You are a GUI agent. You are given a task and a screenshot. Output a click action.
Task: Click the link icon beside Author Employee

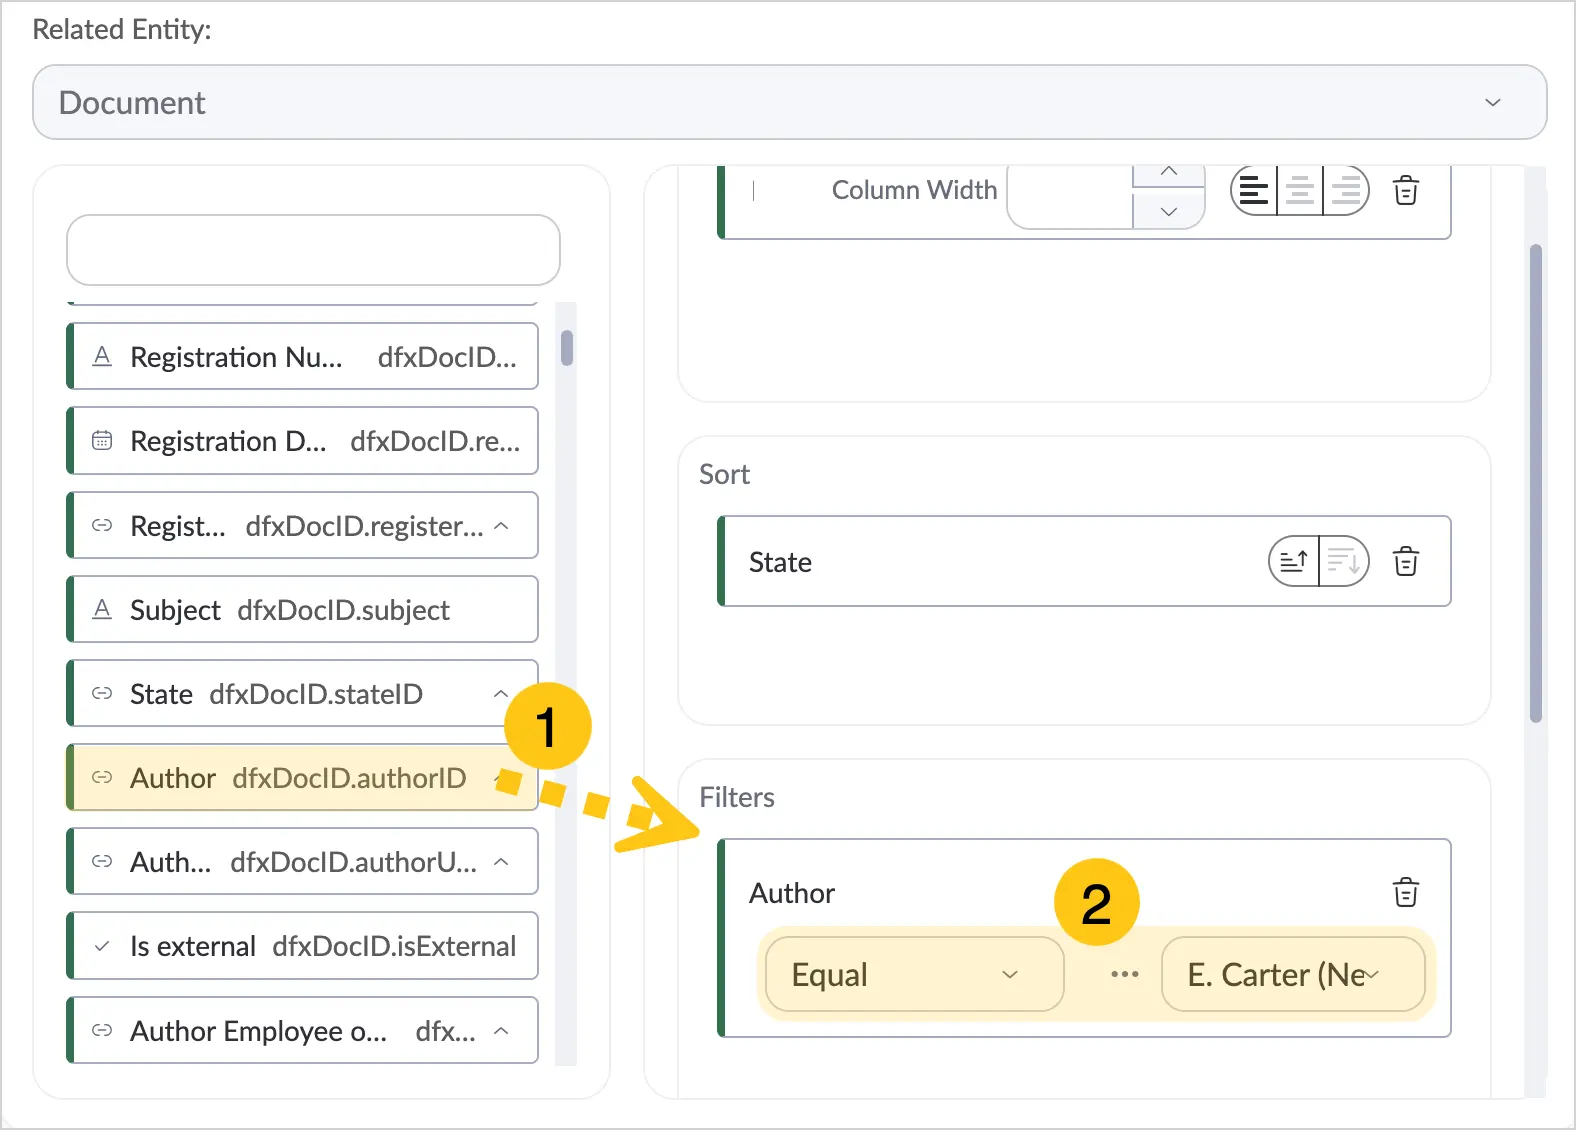[x=102, y=1030]
